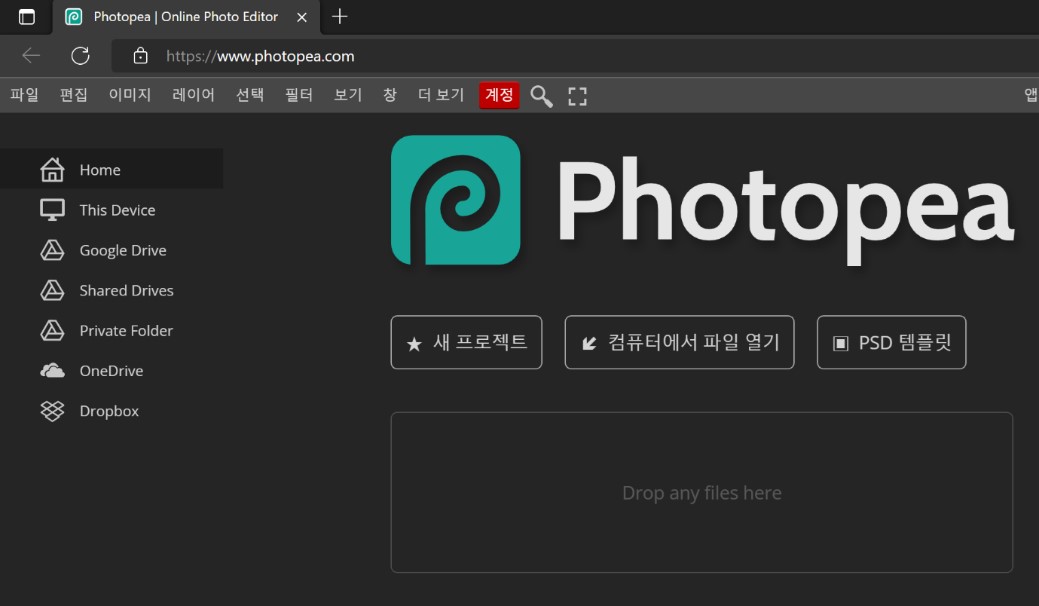Select the Photopea | Online Photo Editor tab
Image resolution: width=1039 pixels, height=606 pixels.
[186, 17]
